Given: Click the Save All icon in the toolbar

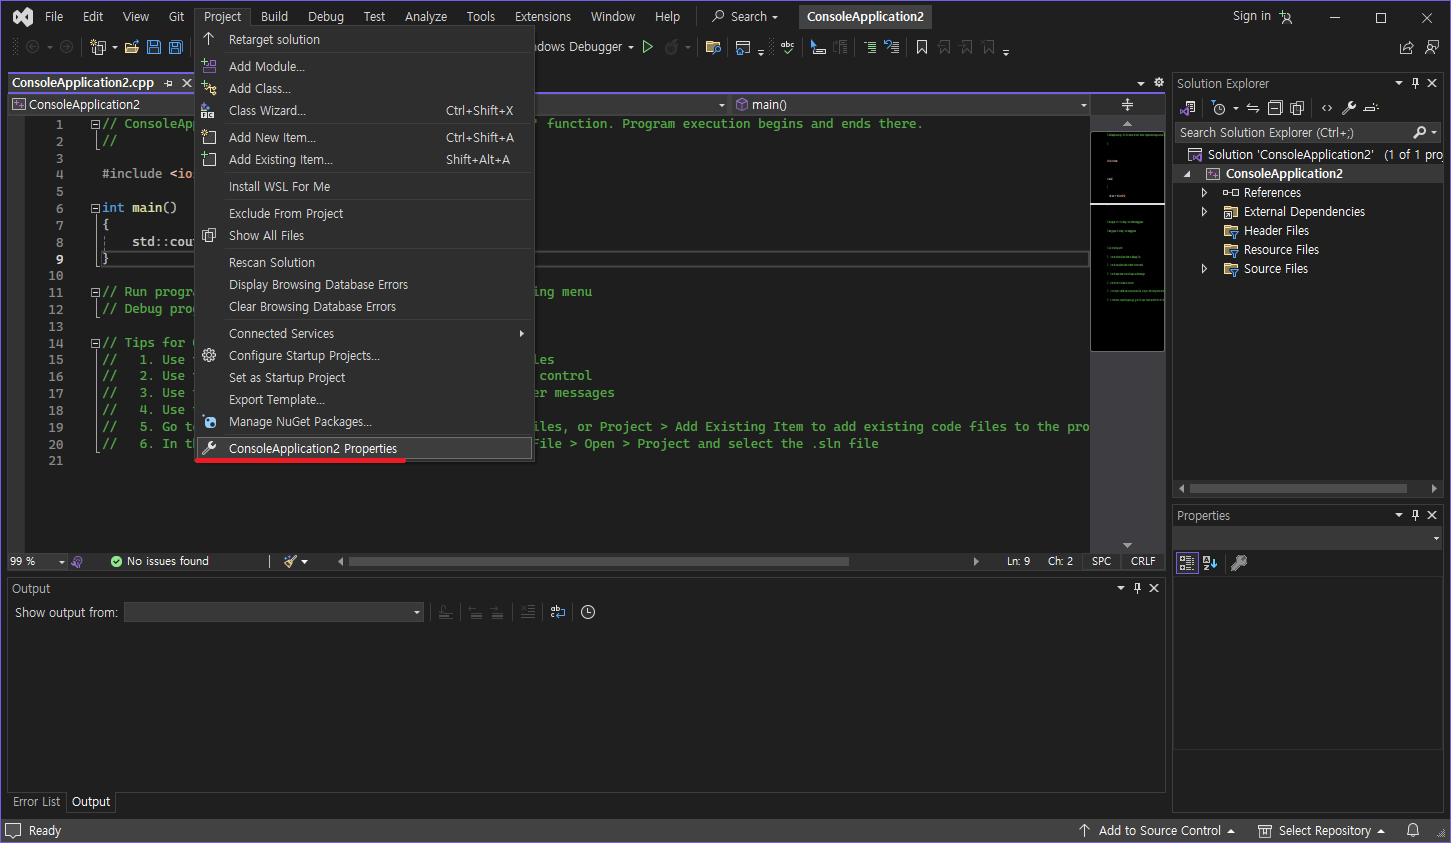Looking at the screenshot, I should (x=176, y=47).
